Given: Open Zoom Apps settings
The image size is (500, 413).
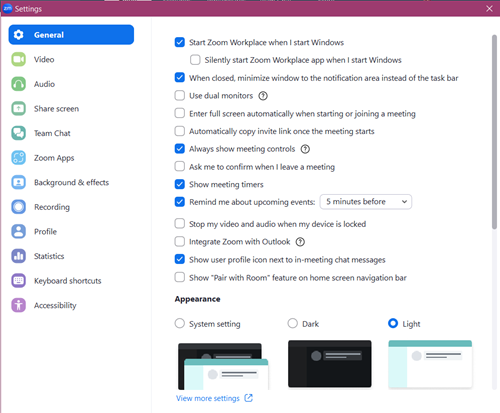Looking at the screenshot, I should click(71, 158).
